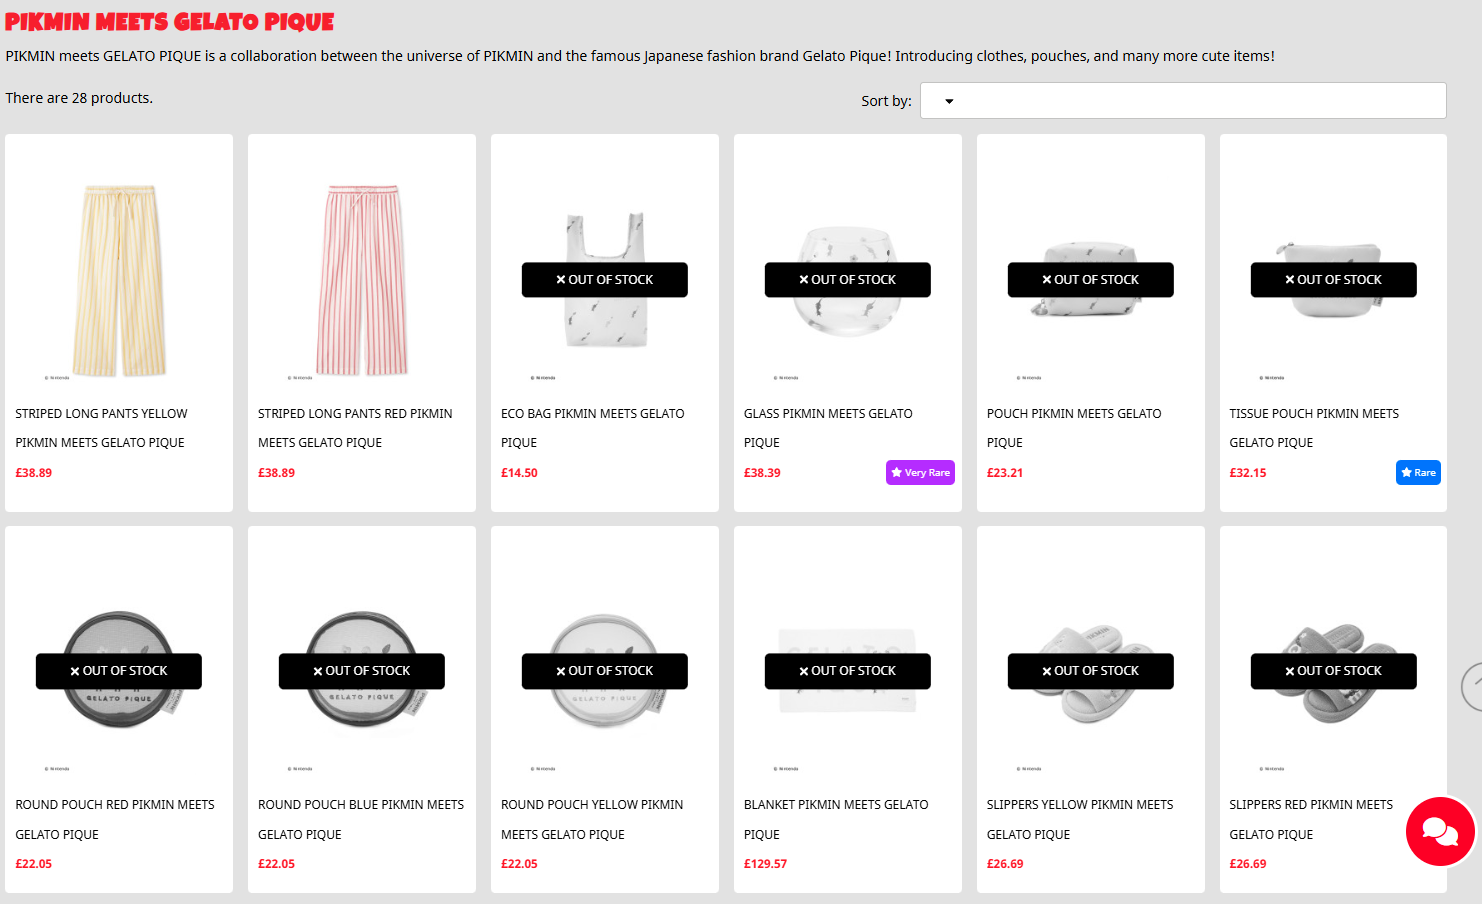Click the Slippers Red product image
The width and height of the screenshot is (1482, 904).
point(1334,672)
